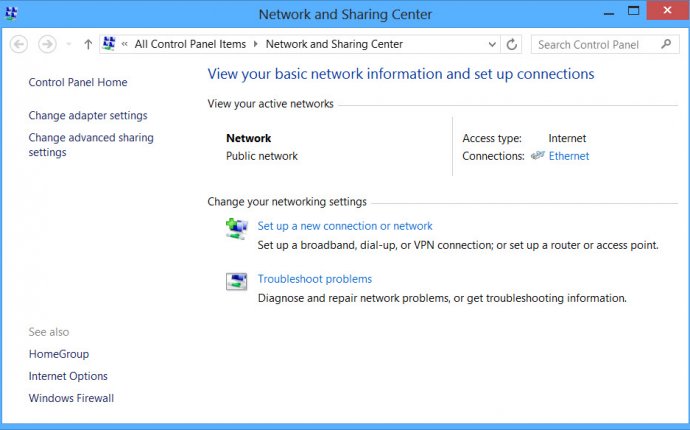Close the Network and Sharing Center window
Image resolution: width=690 pixels, height=430 pixels.
point(667,10)
